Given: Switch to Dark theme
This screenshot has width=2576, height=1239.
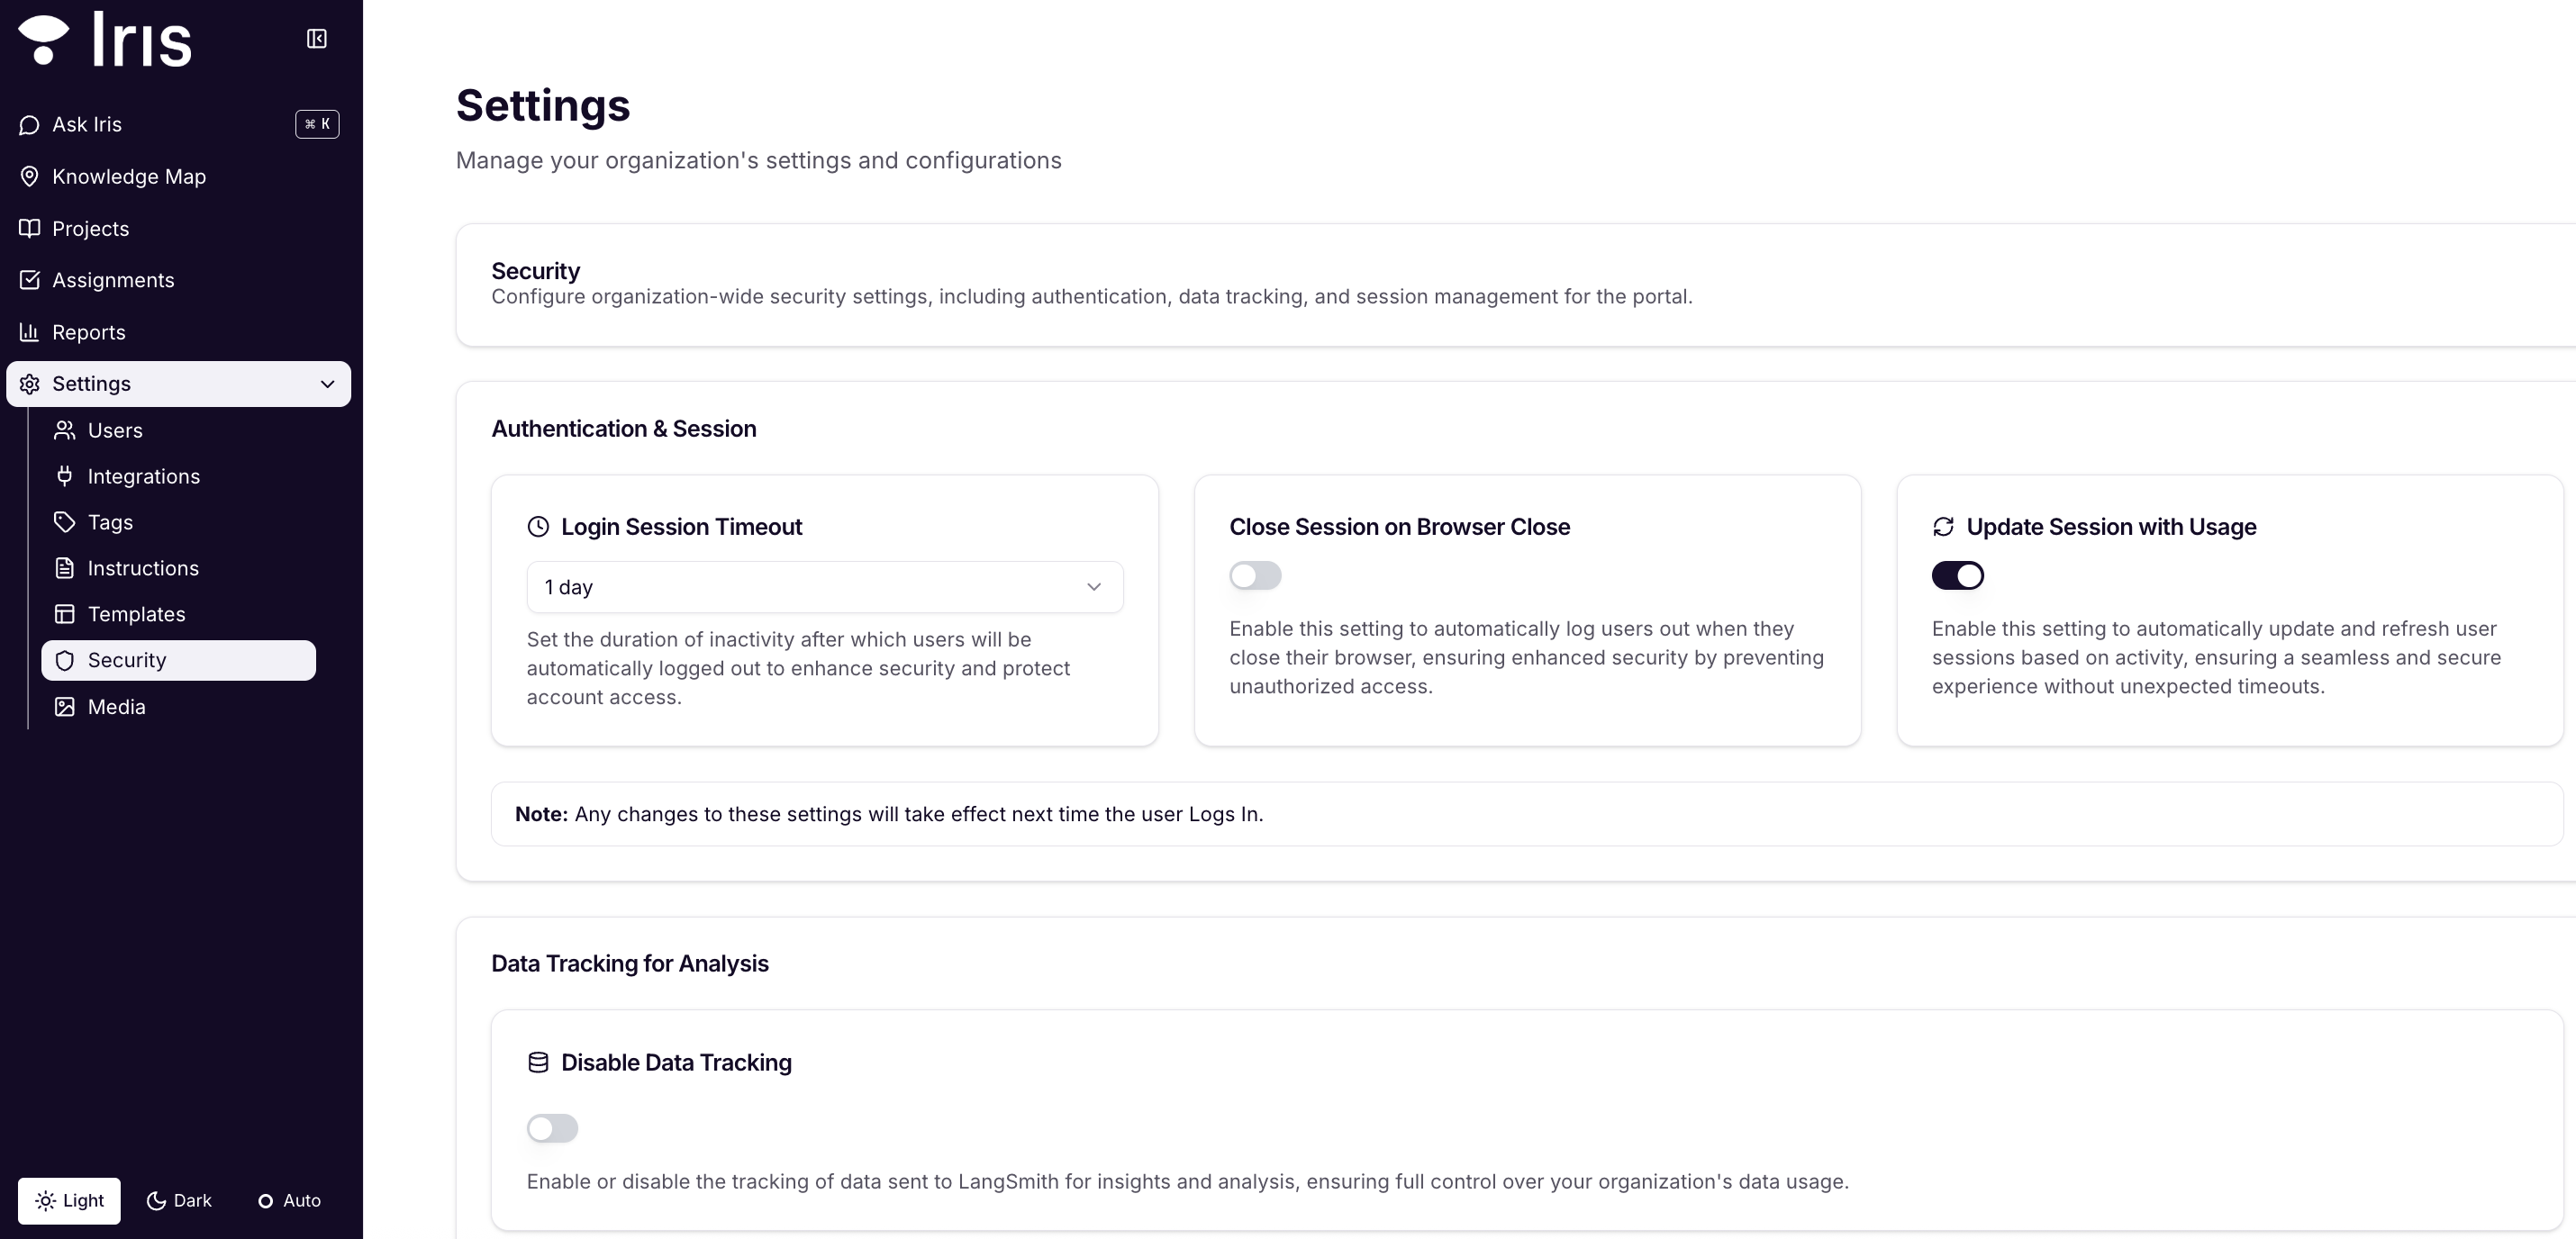Looking at the screenshot, I should coord(179,1201).
